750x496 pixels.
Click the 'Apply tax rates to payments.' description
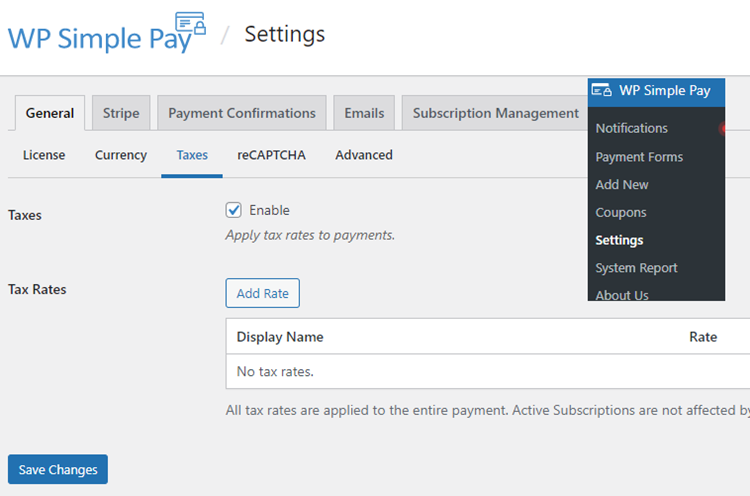(x=310, y=235)
